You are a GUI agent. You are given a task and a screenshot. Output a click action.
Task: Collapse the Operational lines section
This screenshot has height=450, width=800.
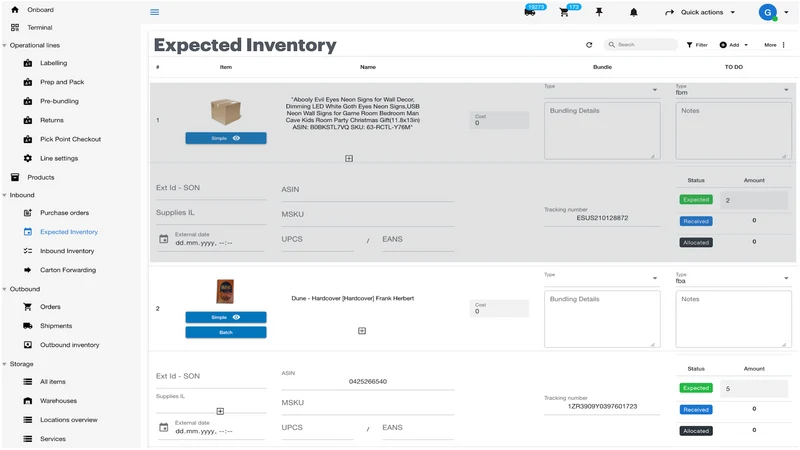tap(5, 45)
